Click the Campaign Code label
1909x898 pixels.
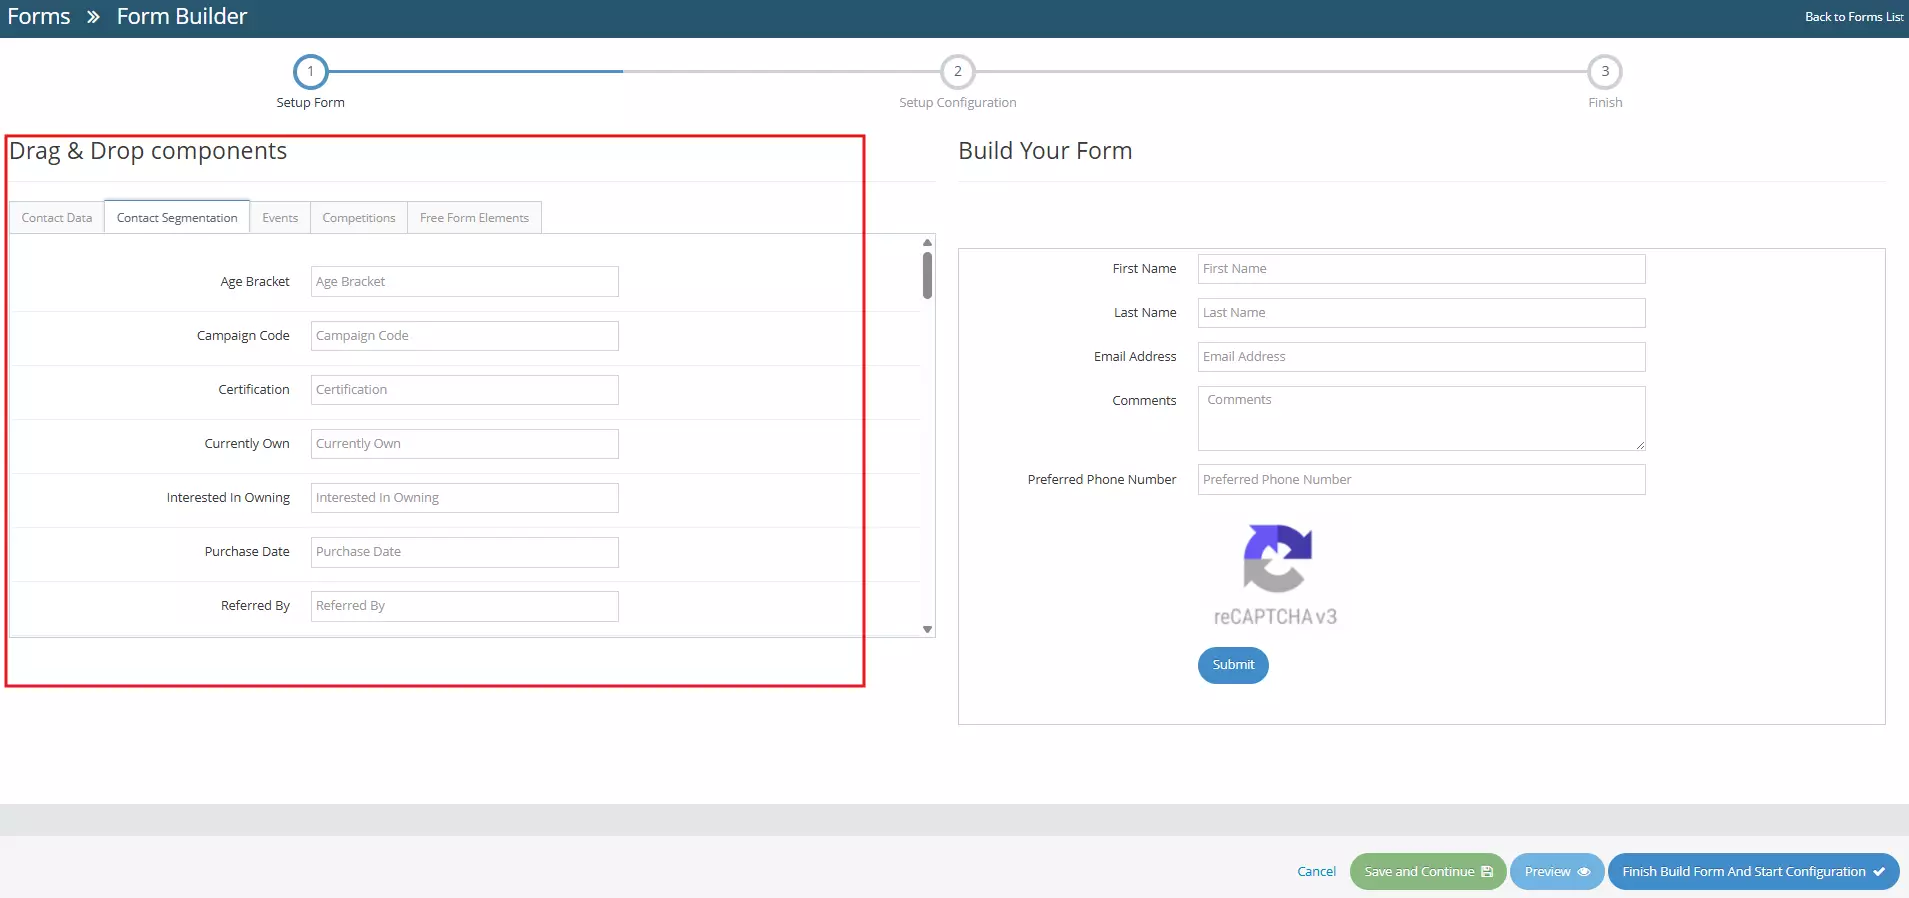pos(243,336)
